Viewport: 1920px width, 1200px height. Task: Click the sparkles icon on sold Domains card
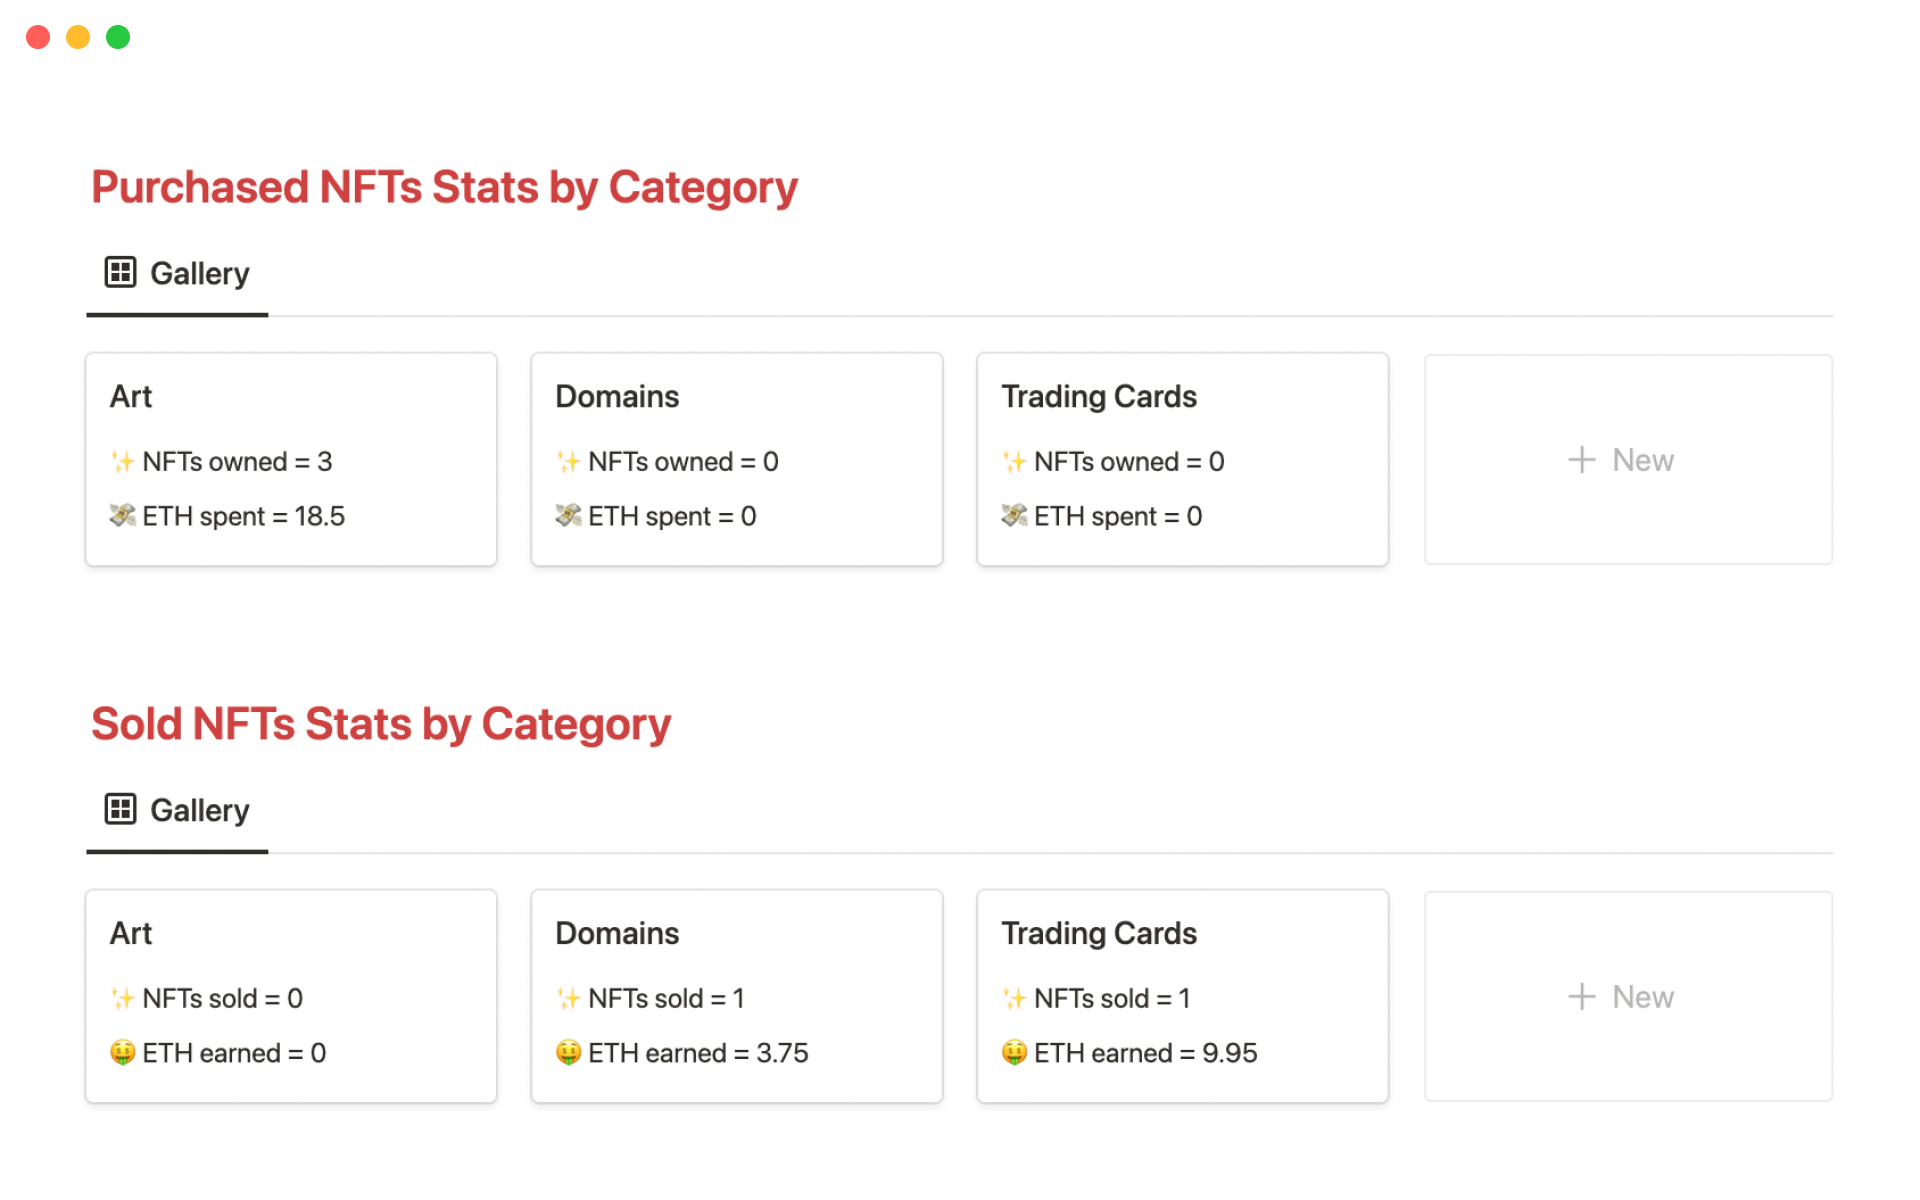coord(568,998)
